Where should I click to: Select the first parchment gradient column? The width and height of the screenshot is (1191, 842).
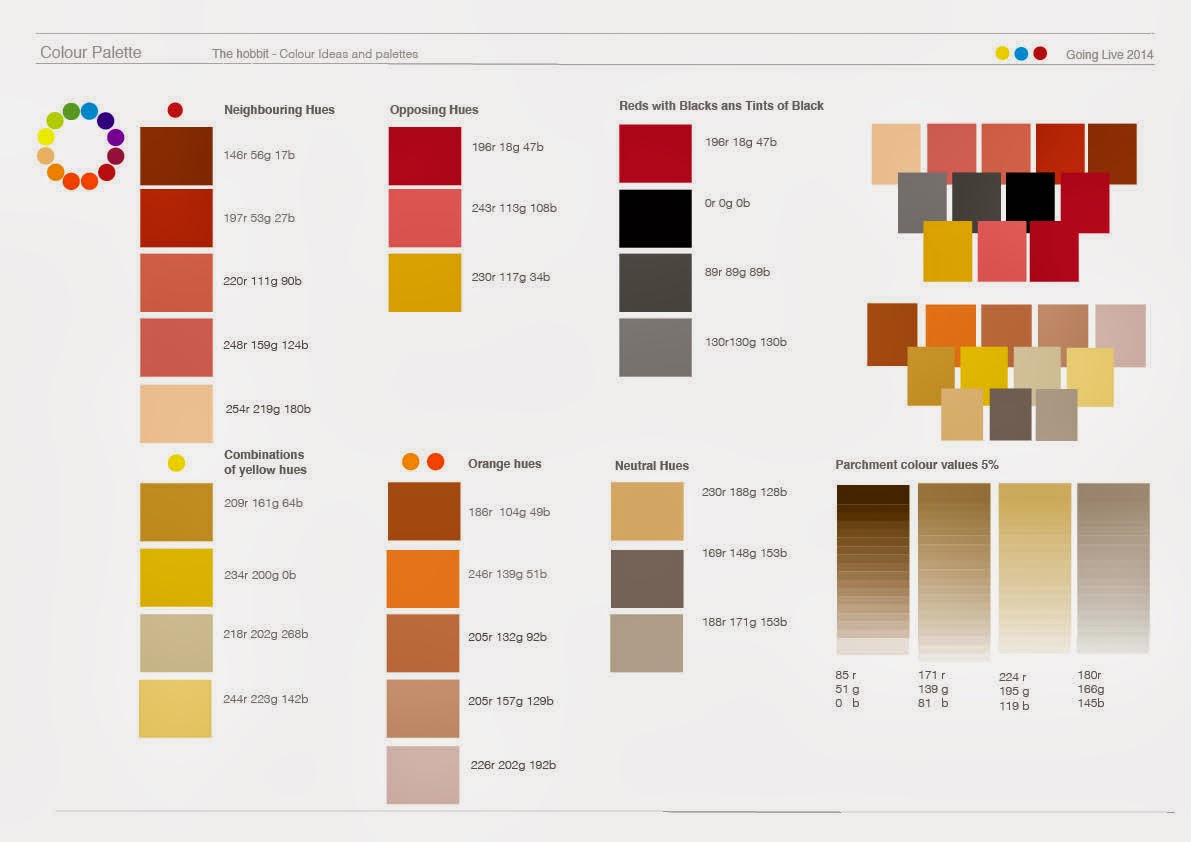click(x=872, y=565)
